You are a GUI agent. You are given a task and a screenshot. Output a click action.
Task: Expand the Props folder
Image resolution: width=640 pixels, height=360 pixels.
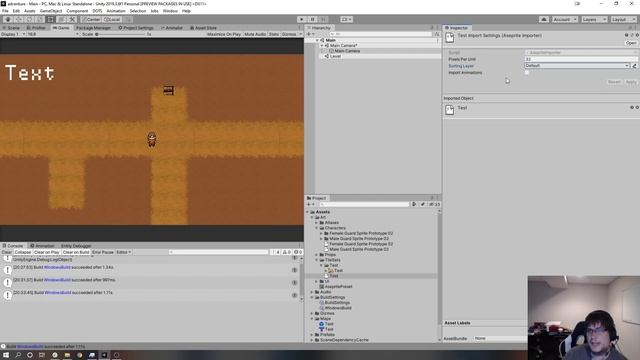pos(317,254)
